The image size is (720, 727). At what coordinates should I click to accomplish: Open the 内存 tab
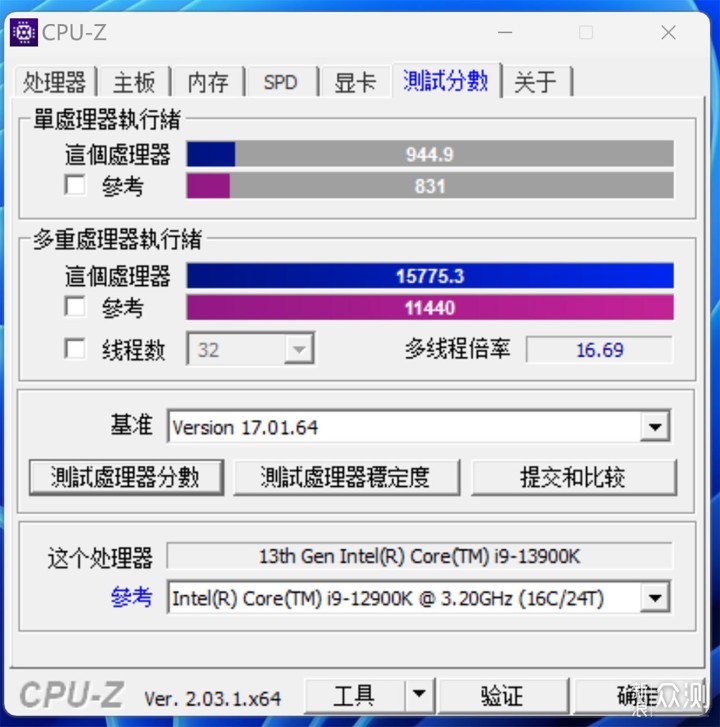(x=208, y=82)
